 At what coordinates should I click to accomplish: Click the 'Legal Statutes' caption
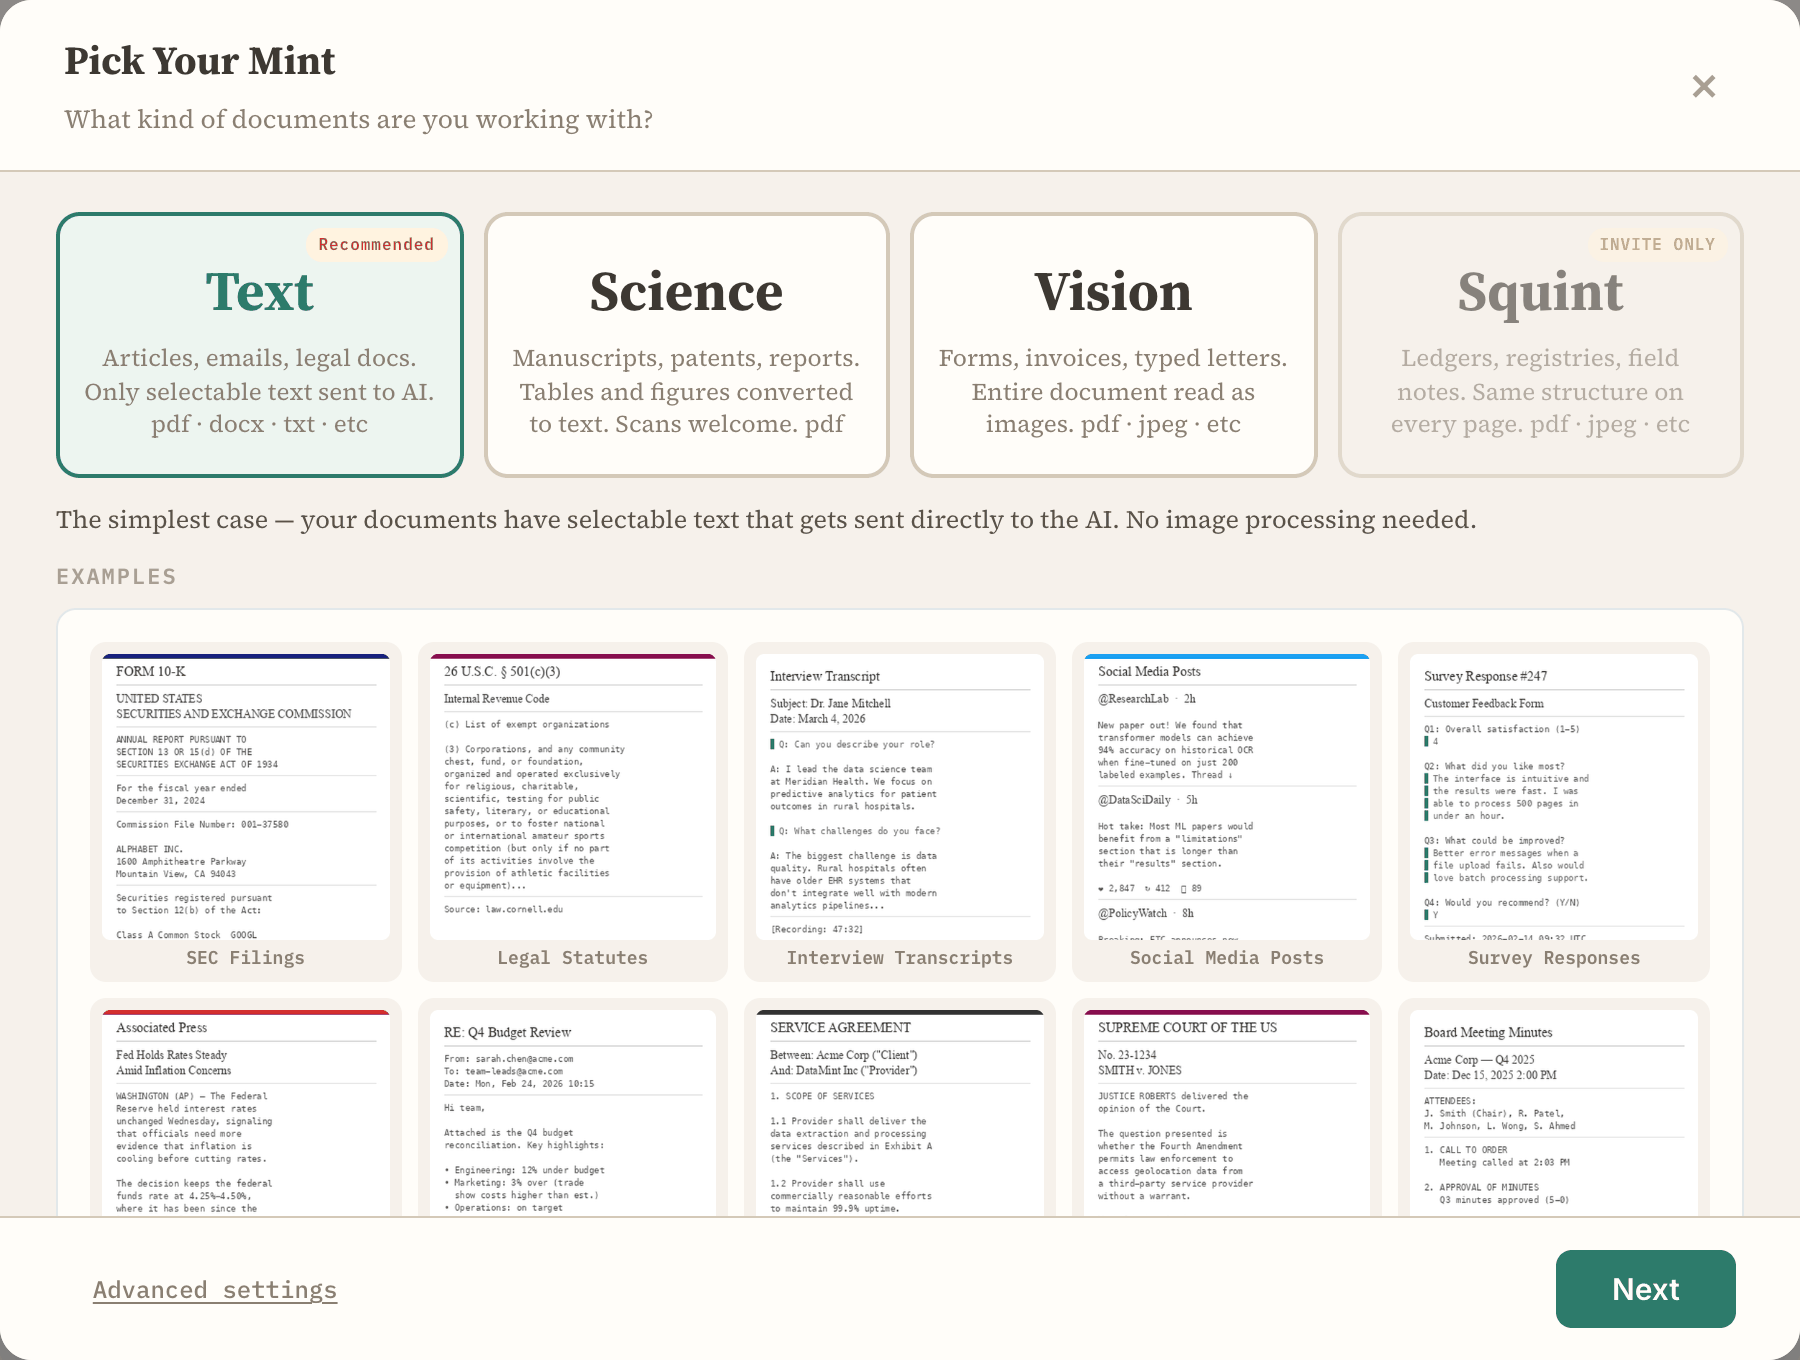tap(573, 958)
